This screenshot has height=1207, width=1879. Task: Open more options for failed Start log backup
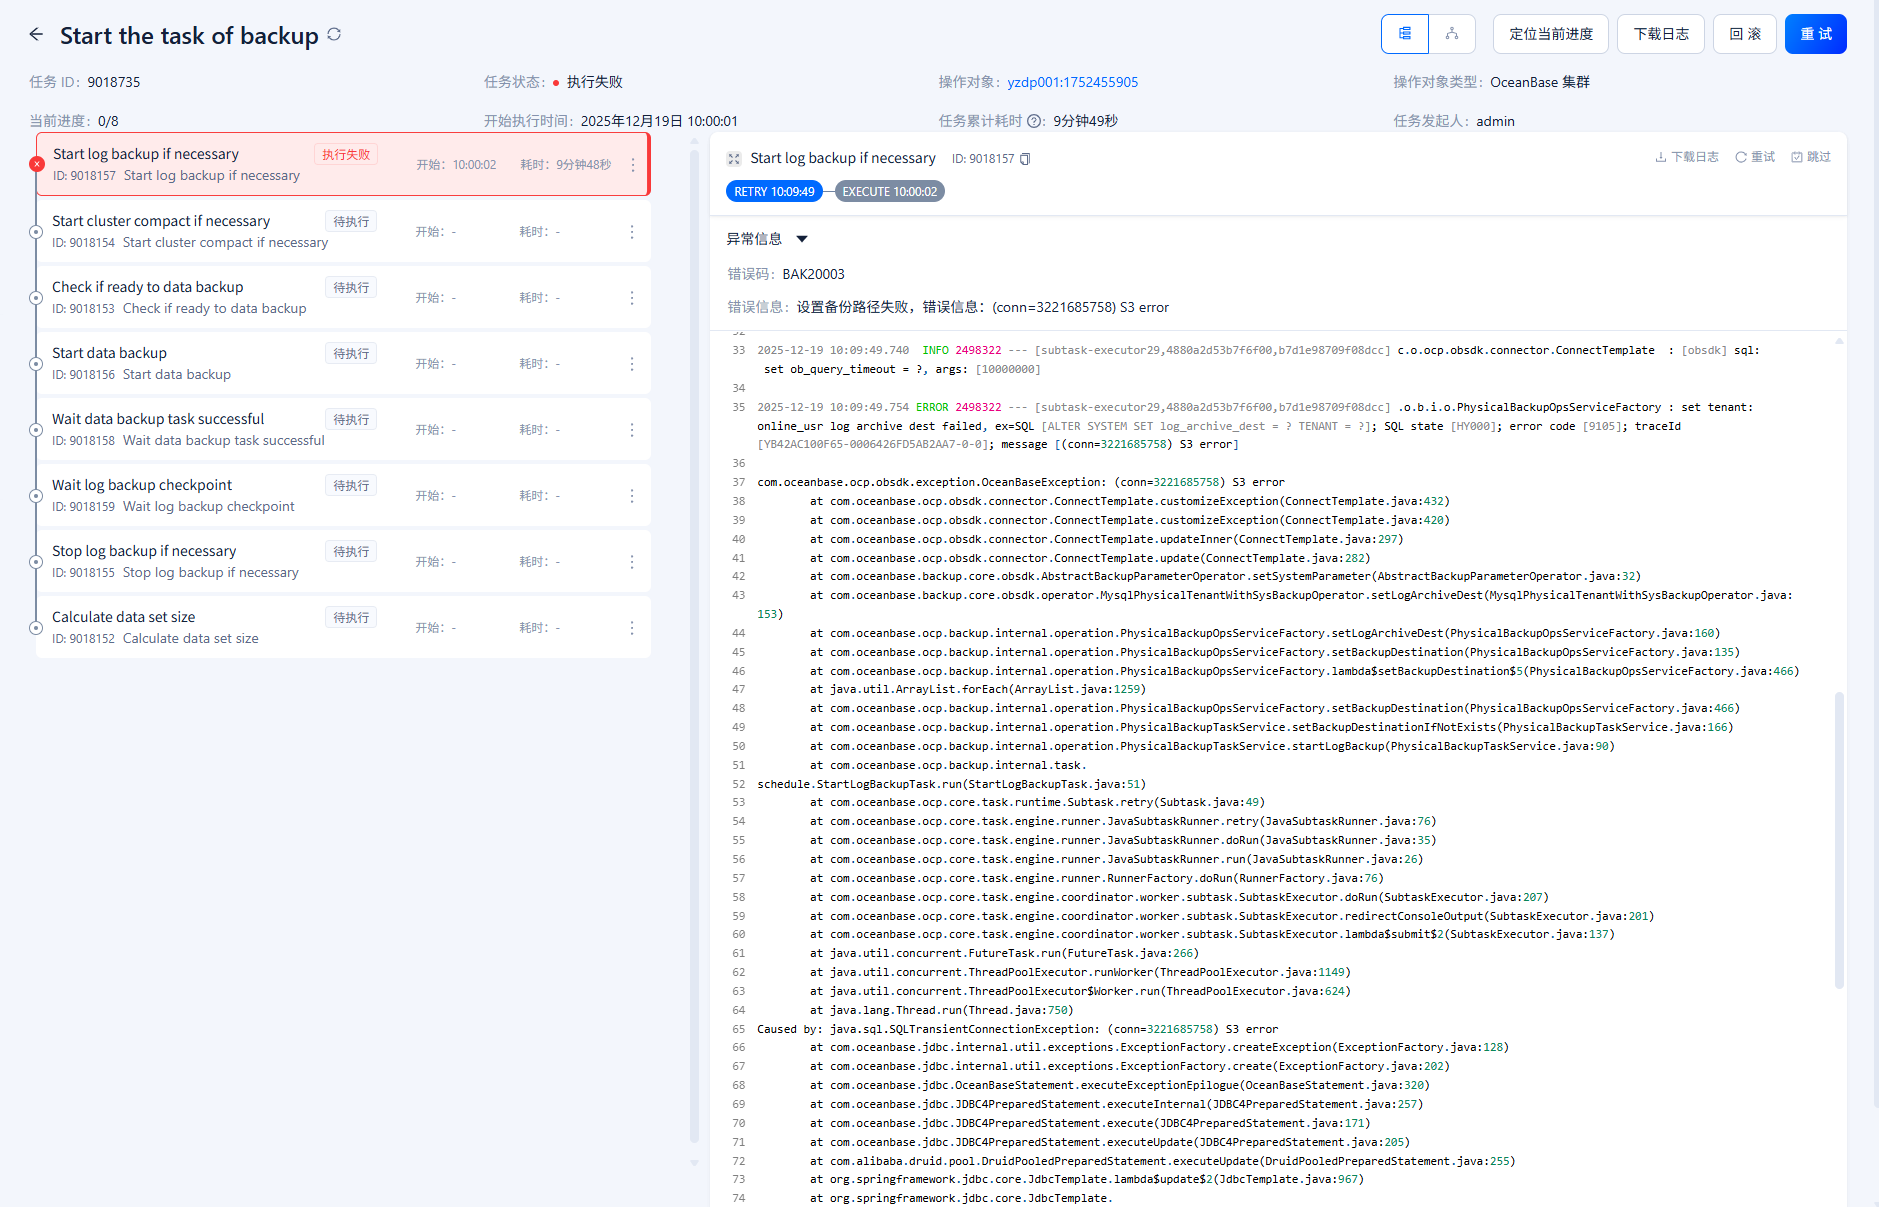[633, 165]
